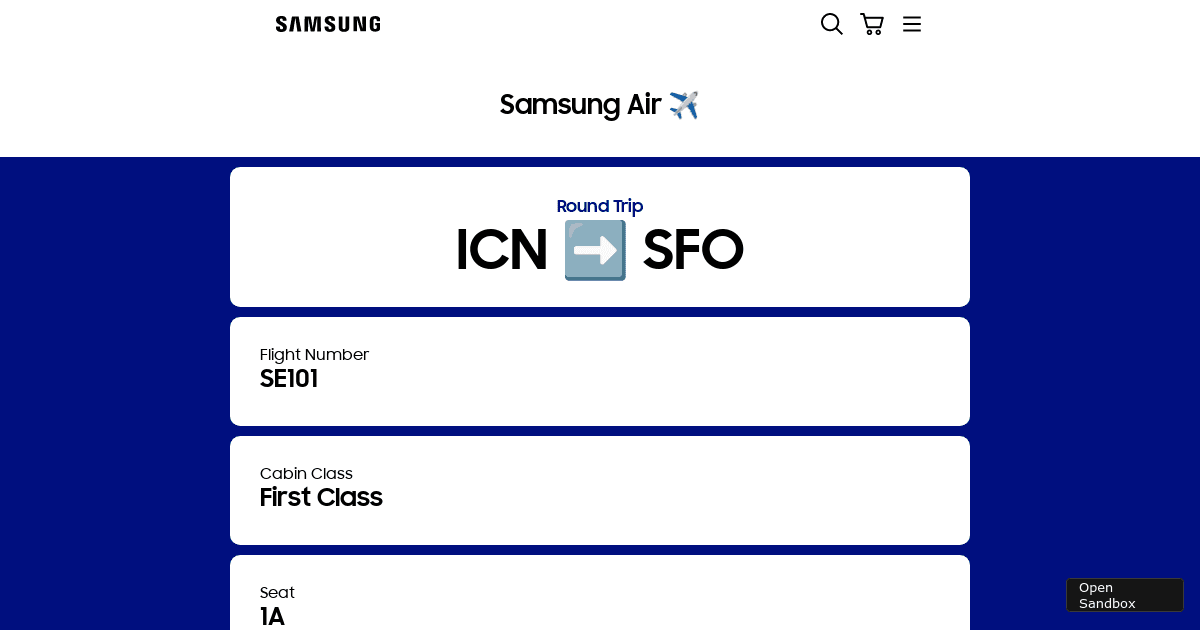Screen dimensions: 1200x630
Task: Expand the Cabin Class card
Action: point(600,490)
